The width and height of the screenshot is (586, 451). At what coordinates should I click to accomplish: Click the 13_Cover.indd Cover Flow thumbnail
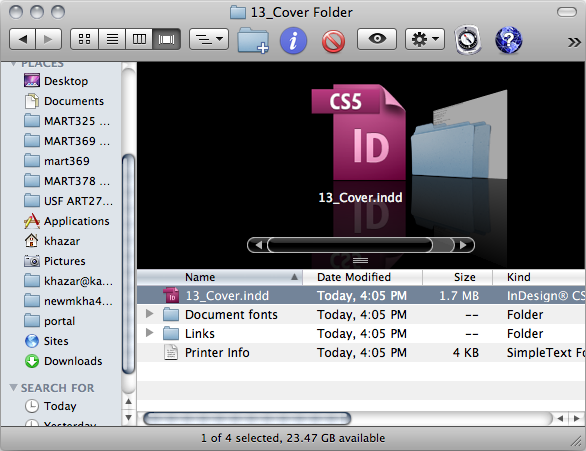(359, 133)
